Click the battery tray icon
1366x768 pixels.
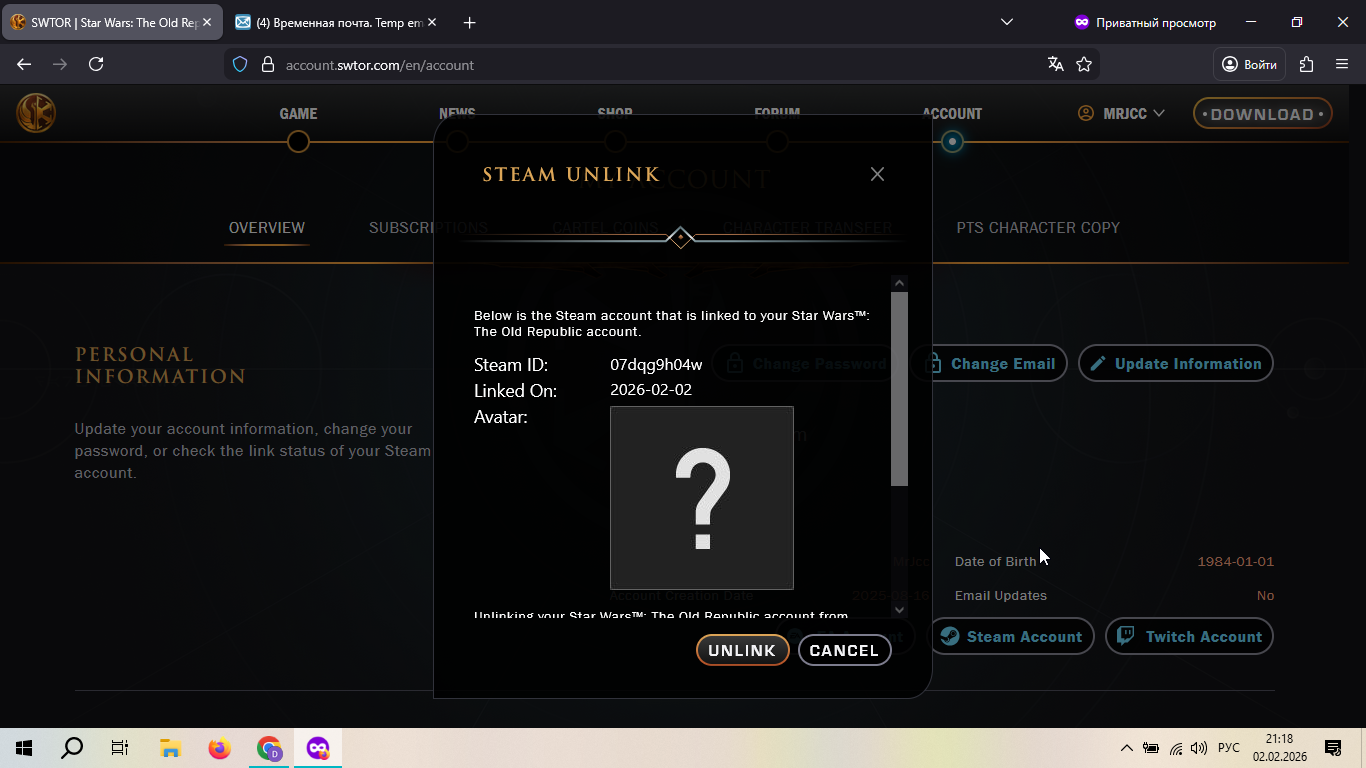pyautogui.click(x=1151, y=748)
